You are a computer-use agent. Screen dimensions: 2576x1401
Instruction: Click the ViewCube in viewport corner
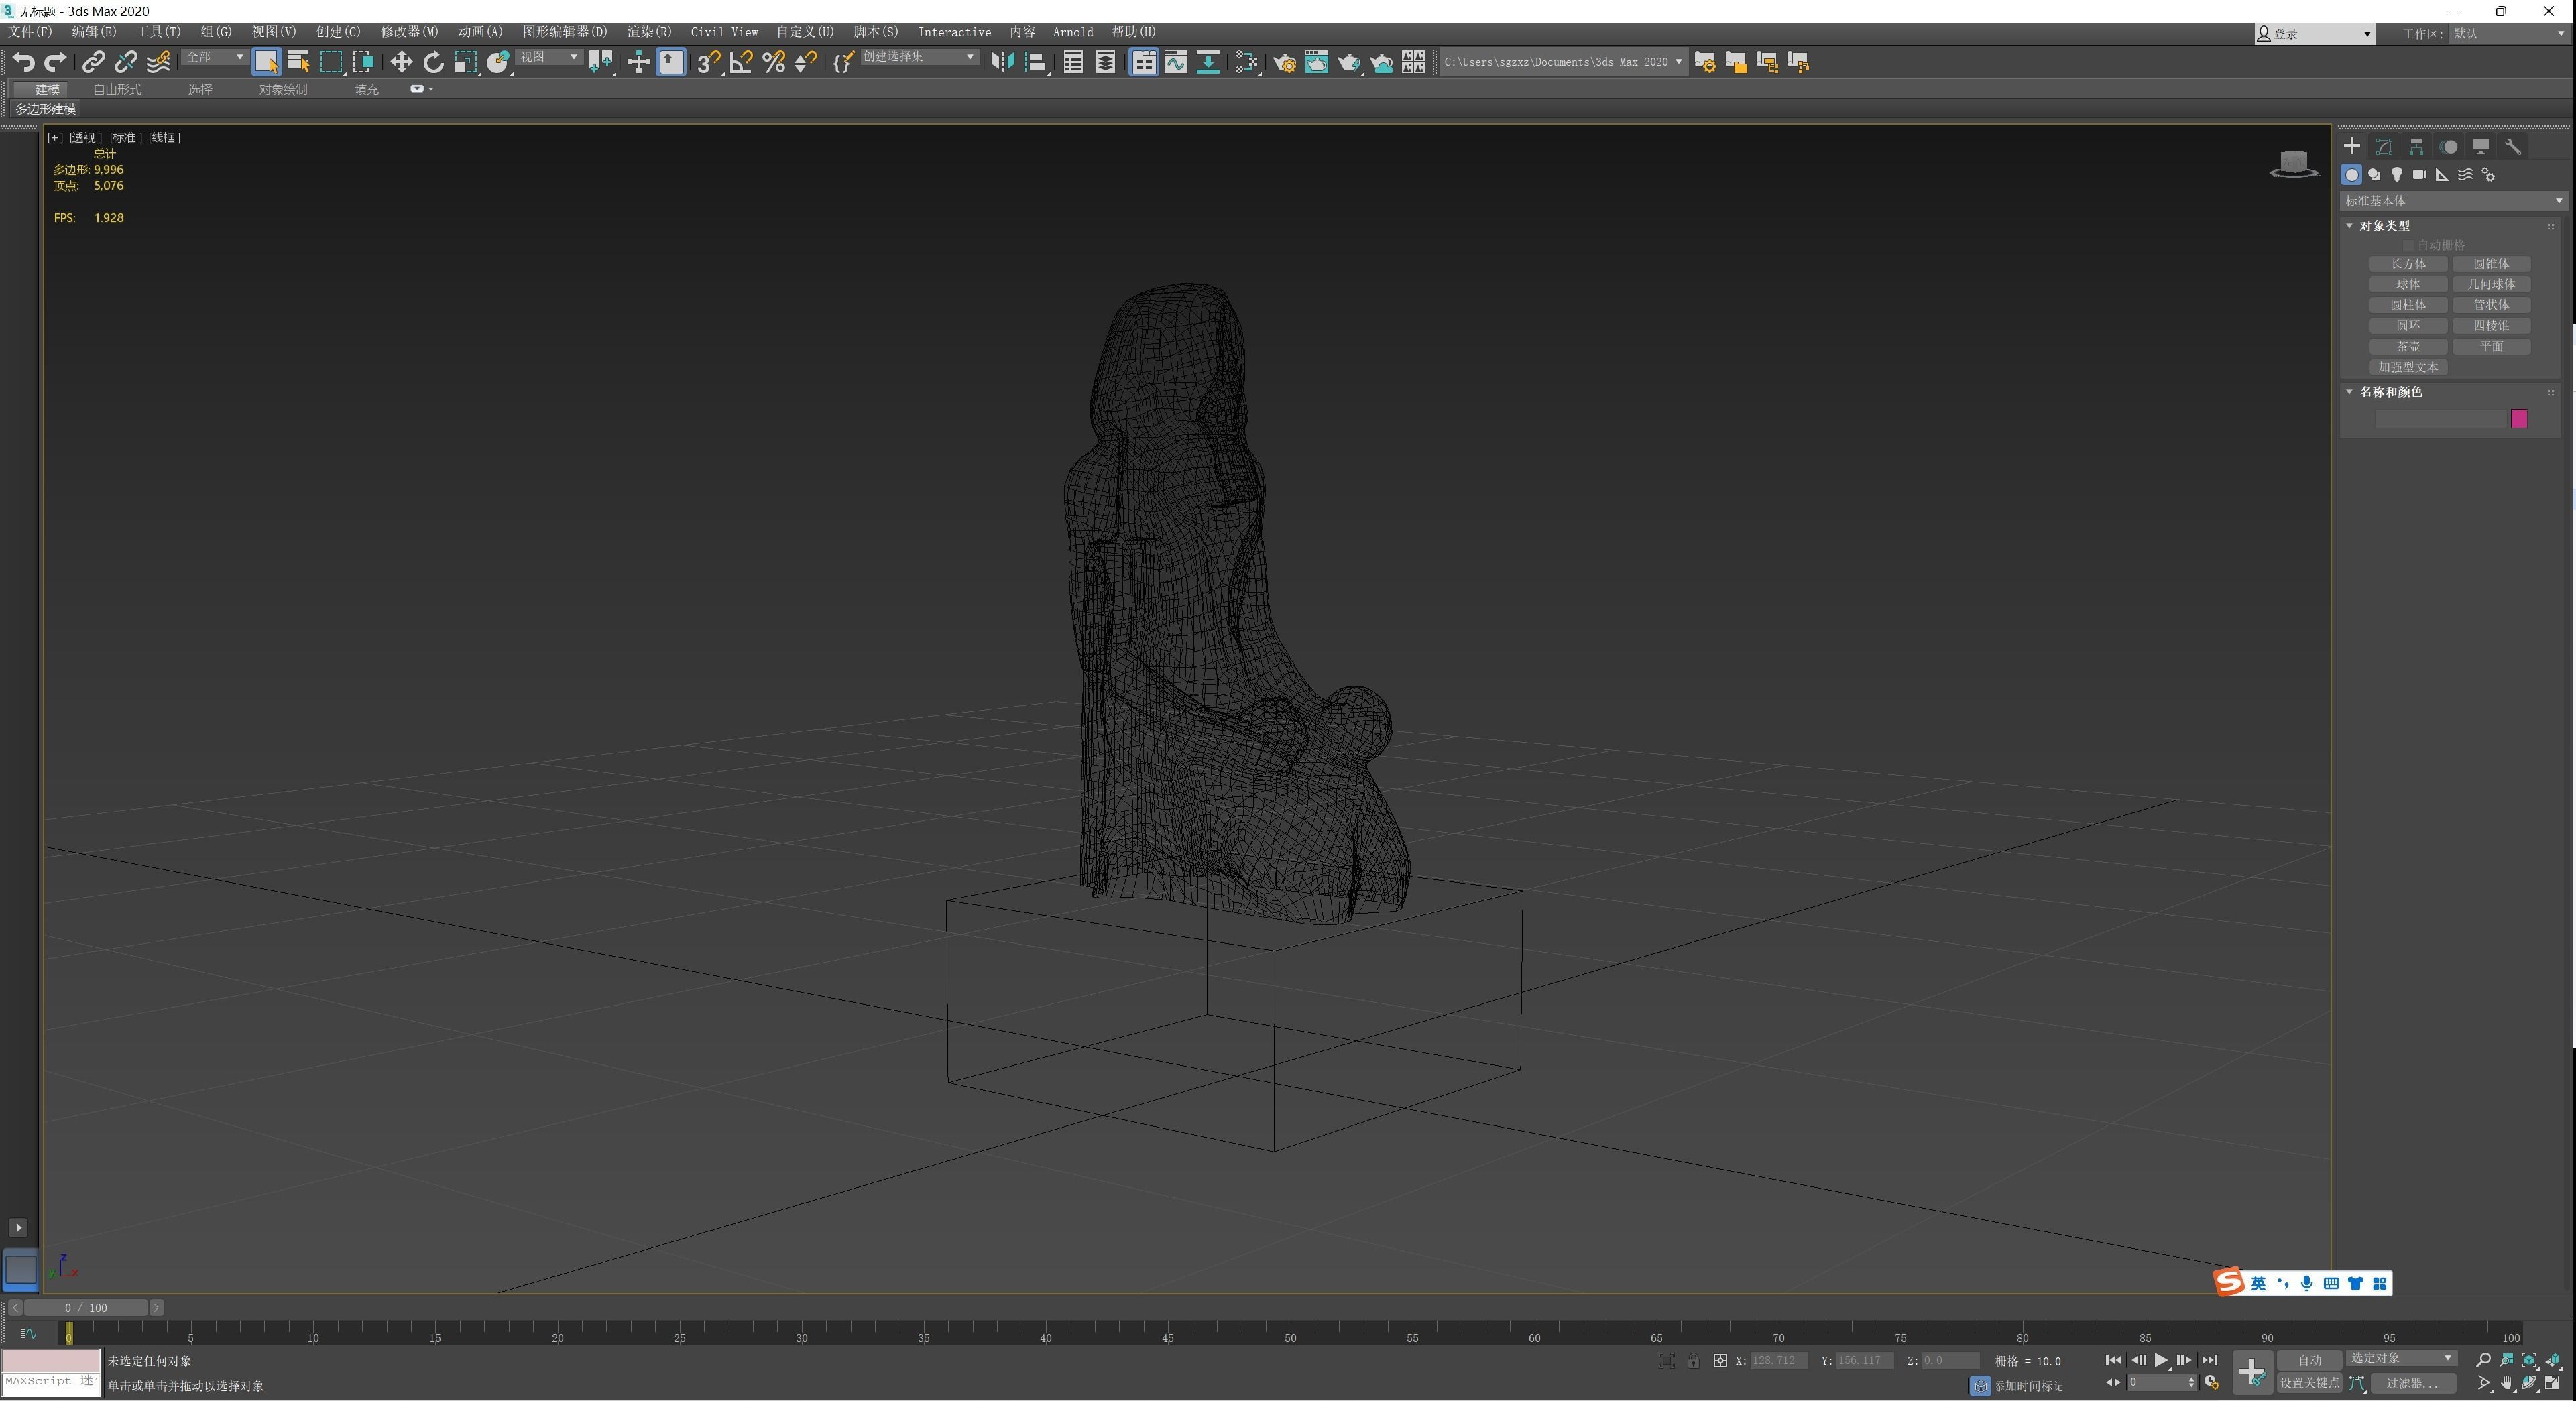tap(2293, 164)
